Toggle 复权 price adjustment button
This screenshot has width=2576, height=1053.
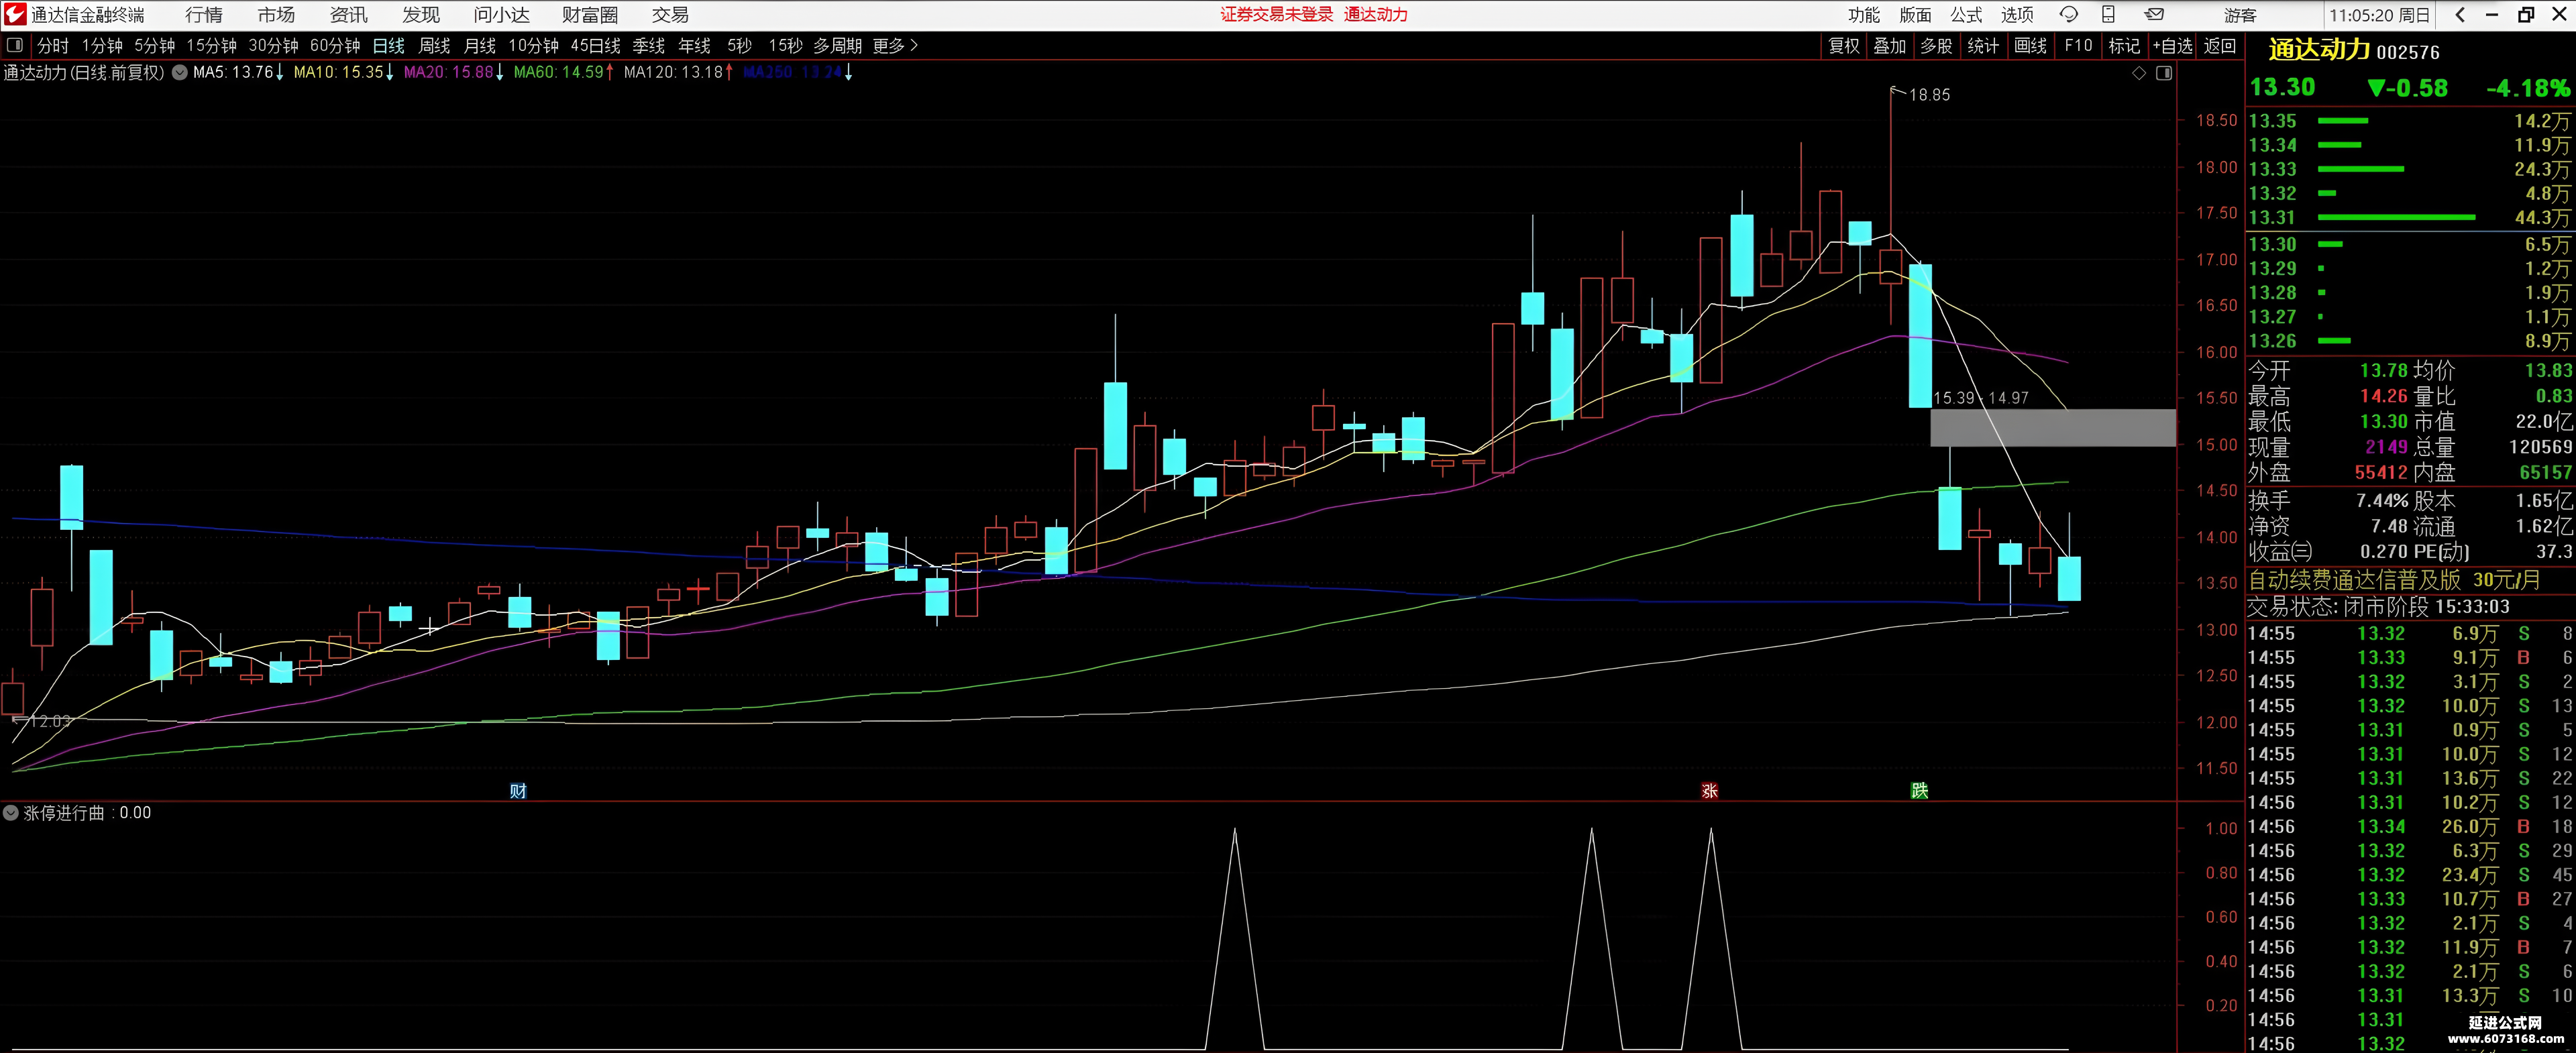click(x=1844, y=46)
